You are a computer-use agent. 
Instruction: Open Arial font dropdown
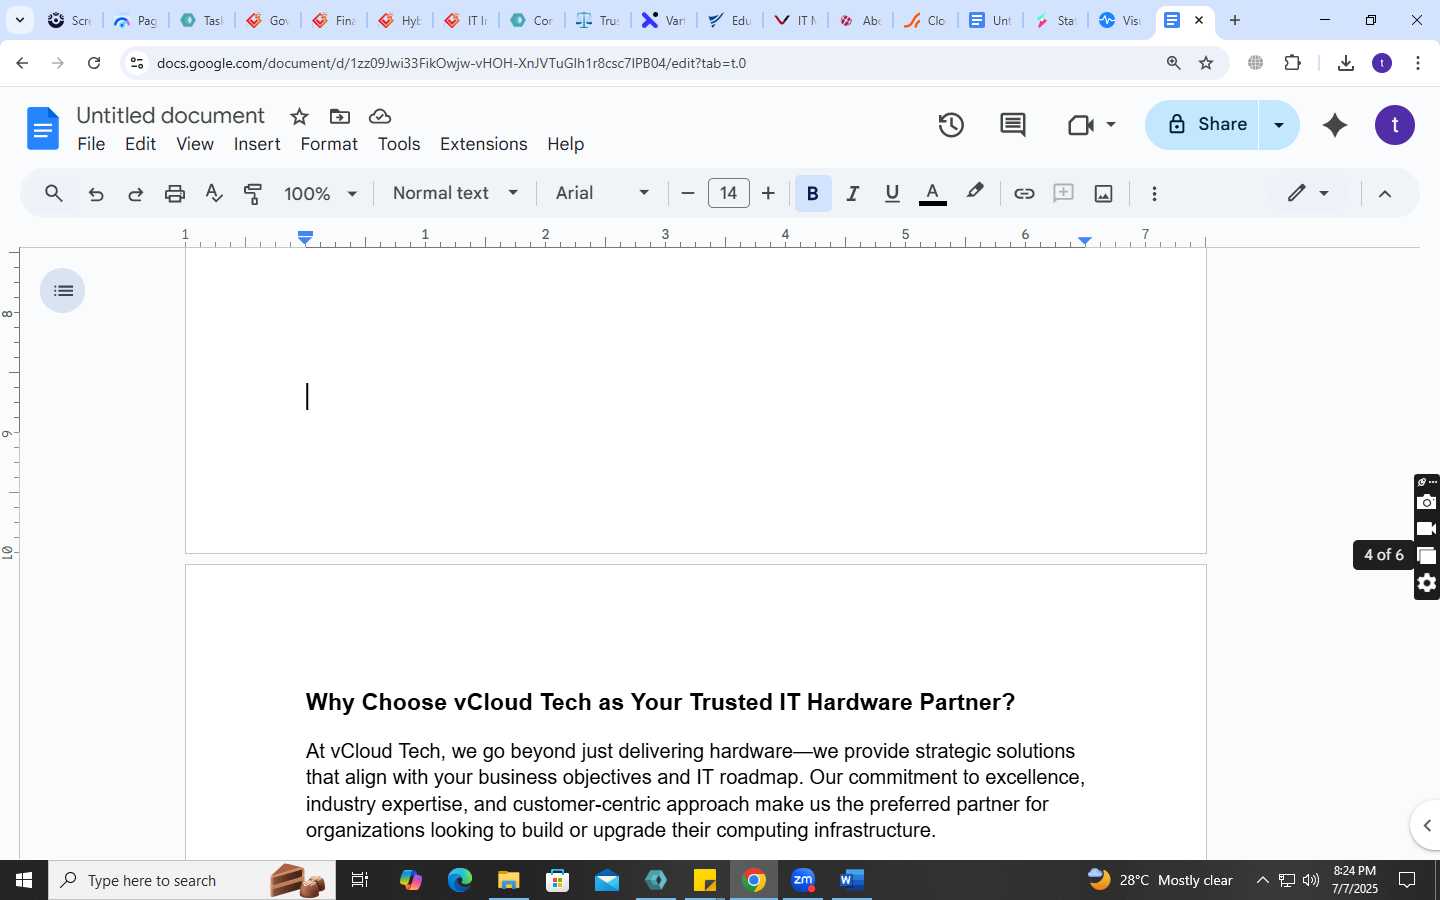point(603,194)
